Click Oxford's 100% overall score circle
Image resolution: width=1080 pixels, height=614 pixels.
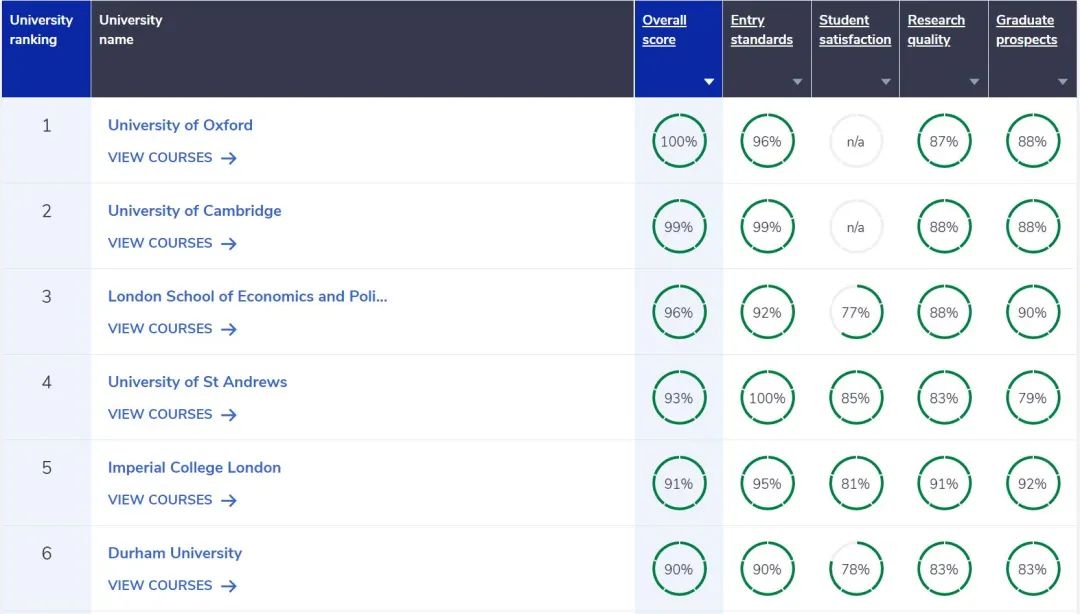point(679,141)
